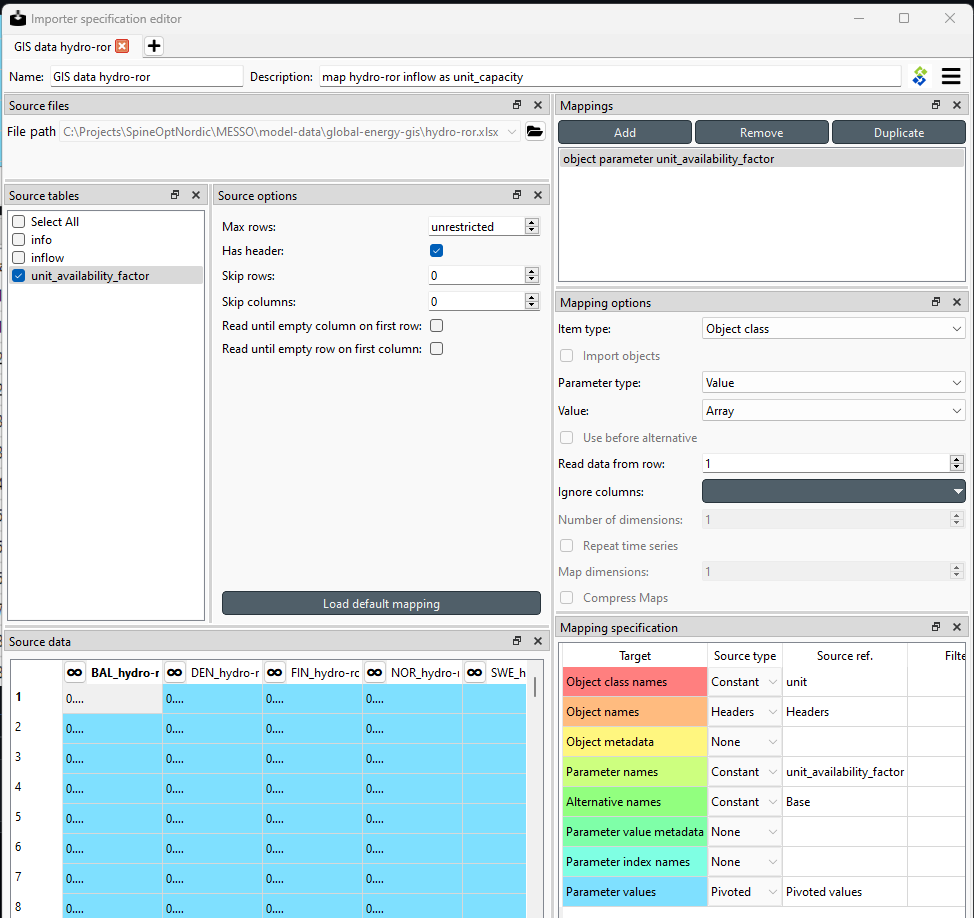
Task: Undock the Source files panel with its float icon
Action: [517, 104]
